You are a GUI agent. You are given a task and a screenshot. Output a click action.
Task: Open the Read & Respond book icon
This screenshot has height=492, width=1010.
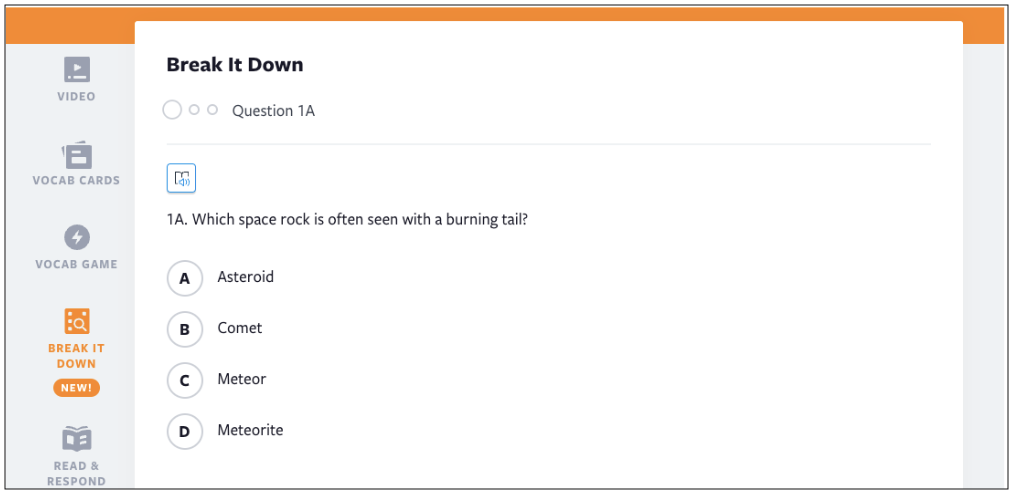coord(77,439)
